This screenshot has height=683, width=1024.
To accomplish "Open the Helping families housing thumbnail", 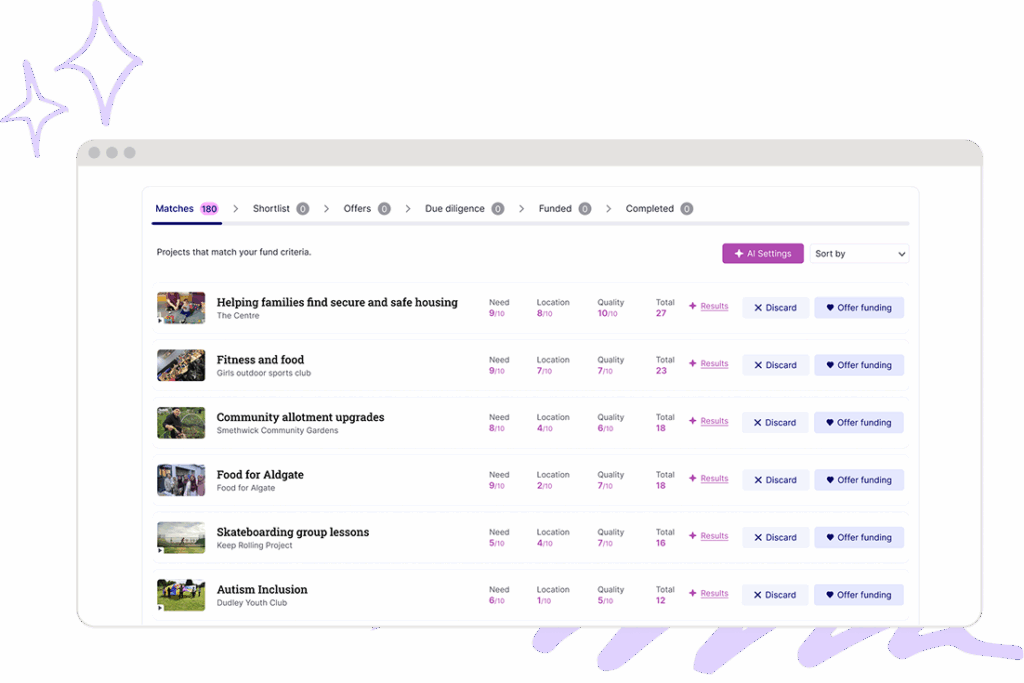I will point(181,308).
